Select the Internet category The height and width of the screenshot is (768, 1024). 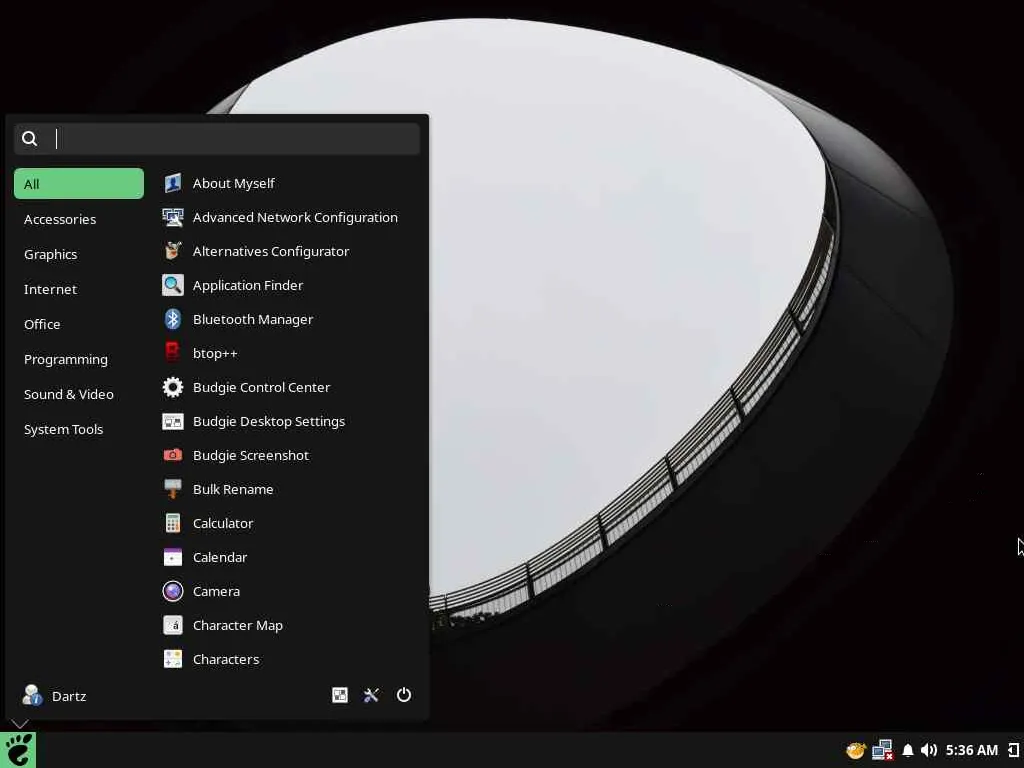79,289
